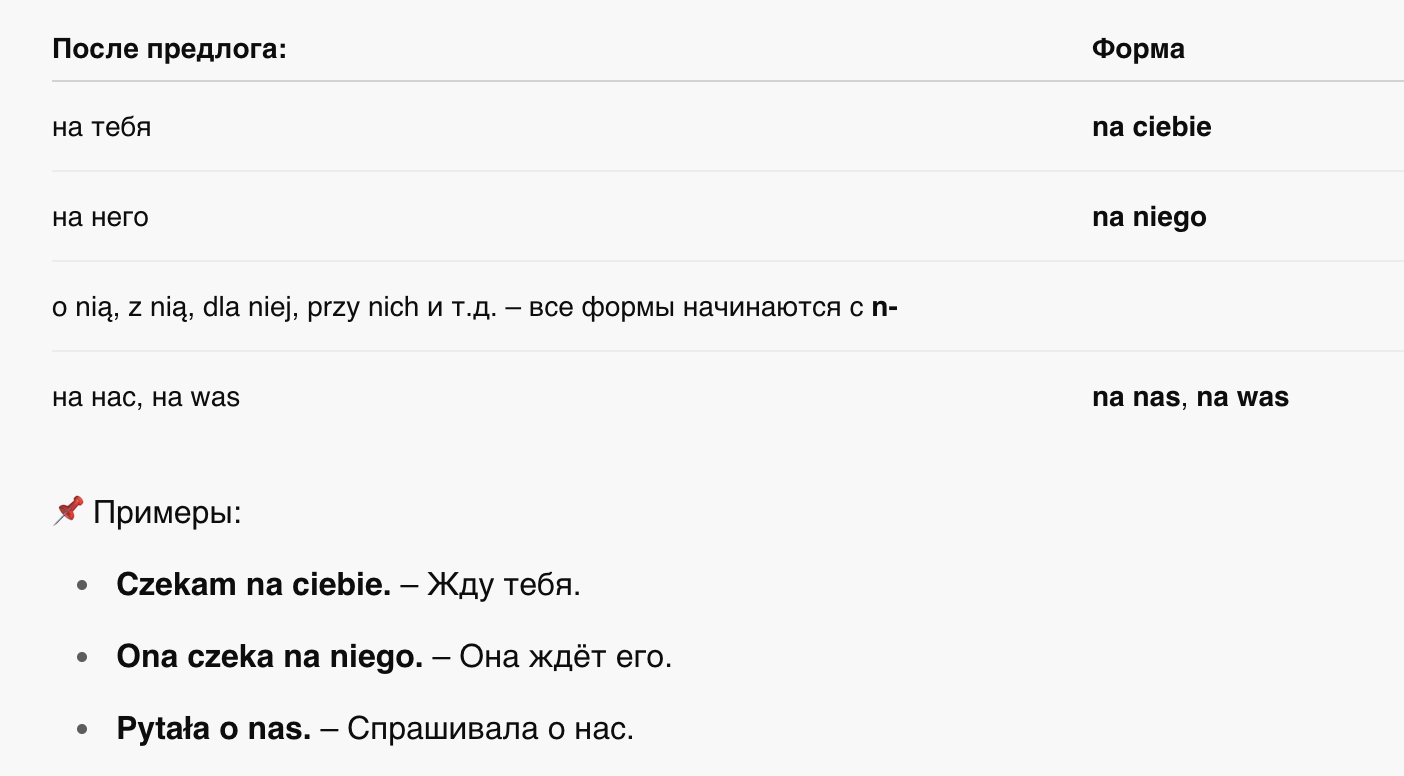Click the pushpin emoji next to Примеры
This screenshot has height=776, width=1404.
(x=68, y=512)
